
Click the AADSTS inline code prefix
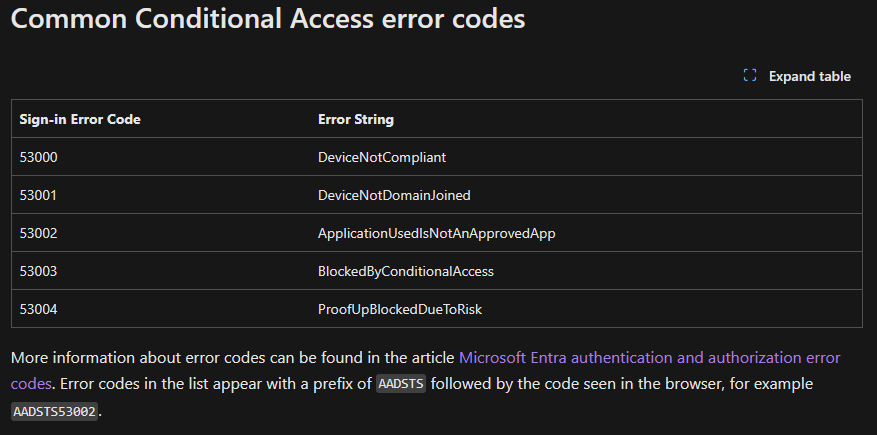(401, 385)
